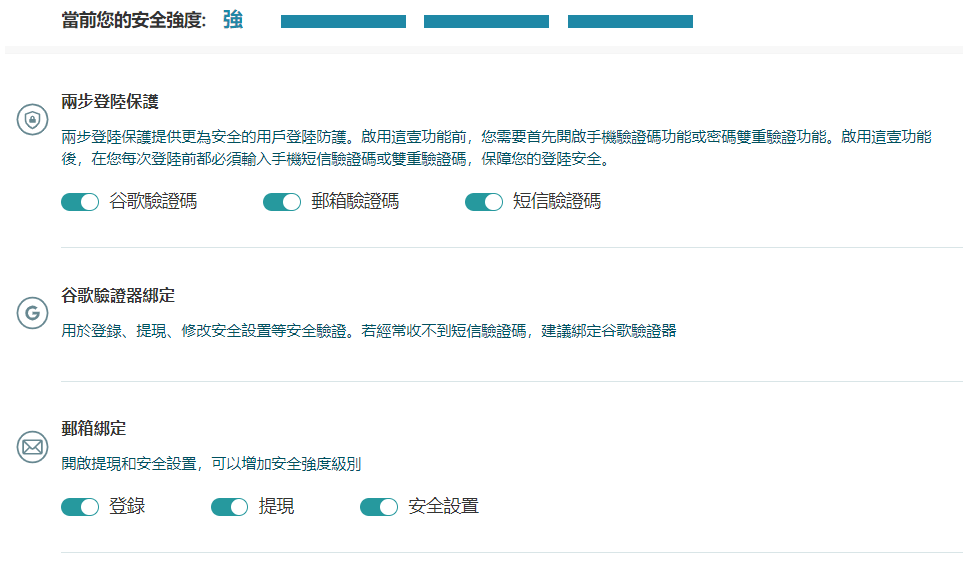Disable the 短信驗證碼 switch

tap(484, 202)
